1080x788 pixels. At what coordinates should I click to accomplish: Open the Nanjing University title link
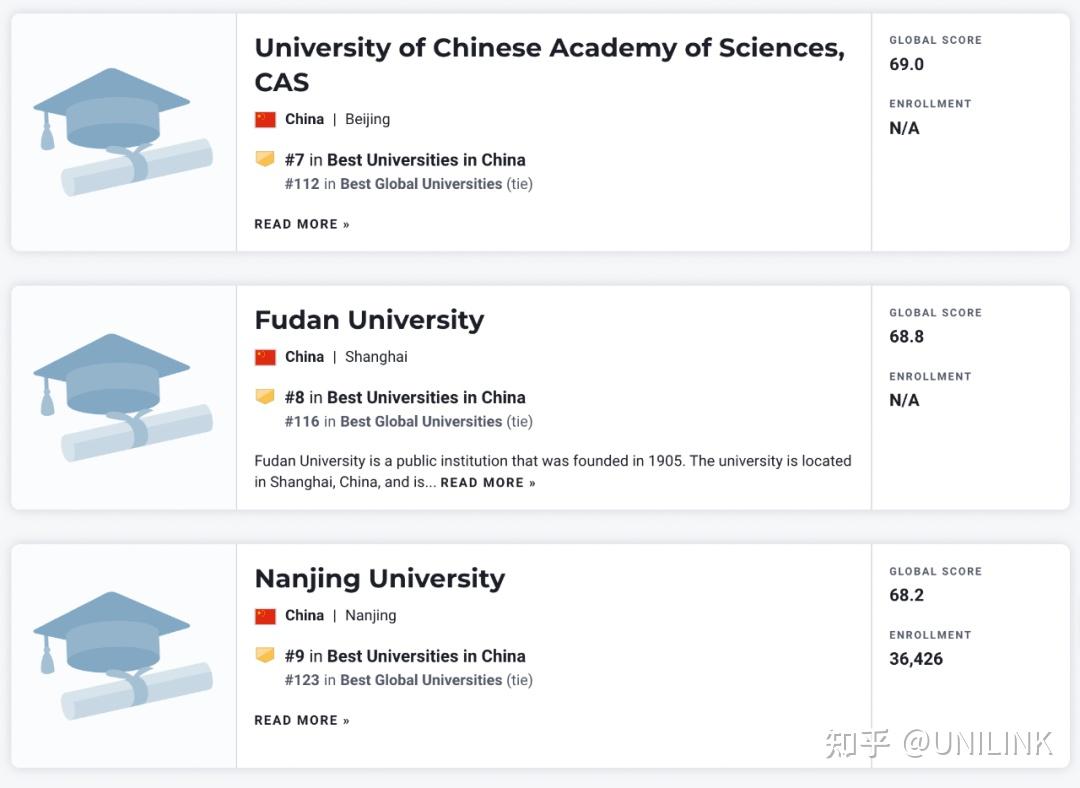click(380, 579)
